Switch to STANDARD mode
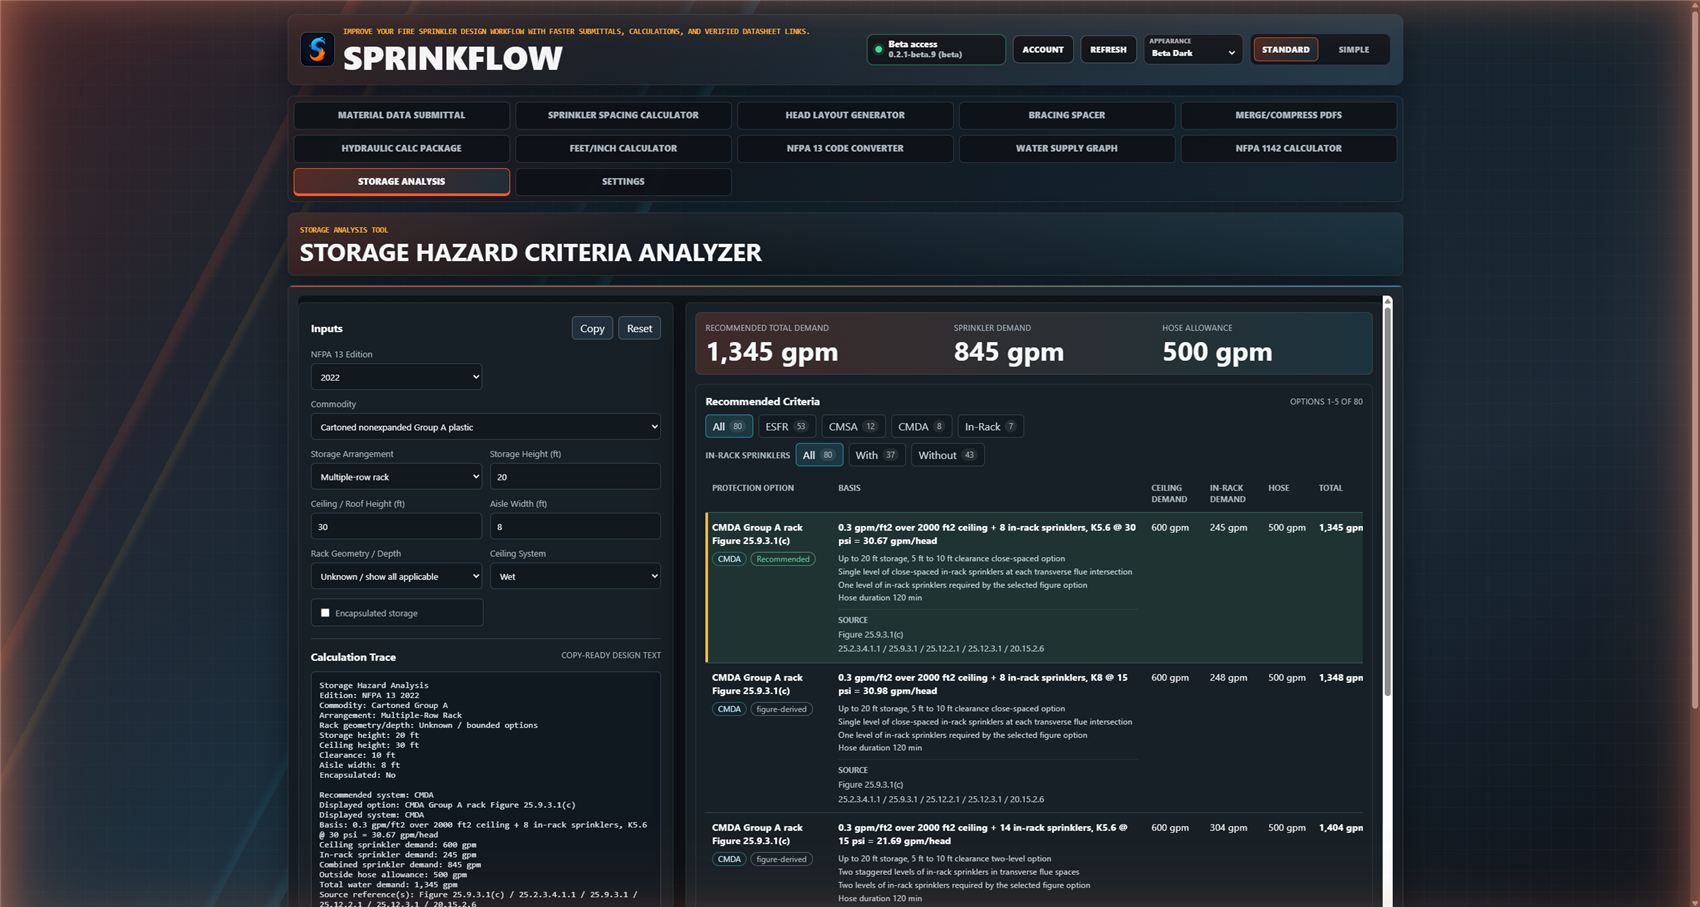 (x=1285, y=49)
